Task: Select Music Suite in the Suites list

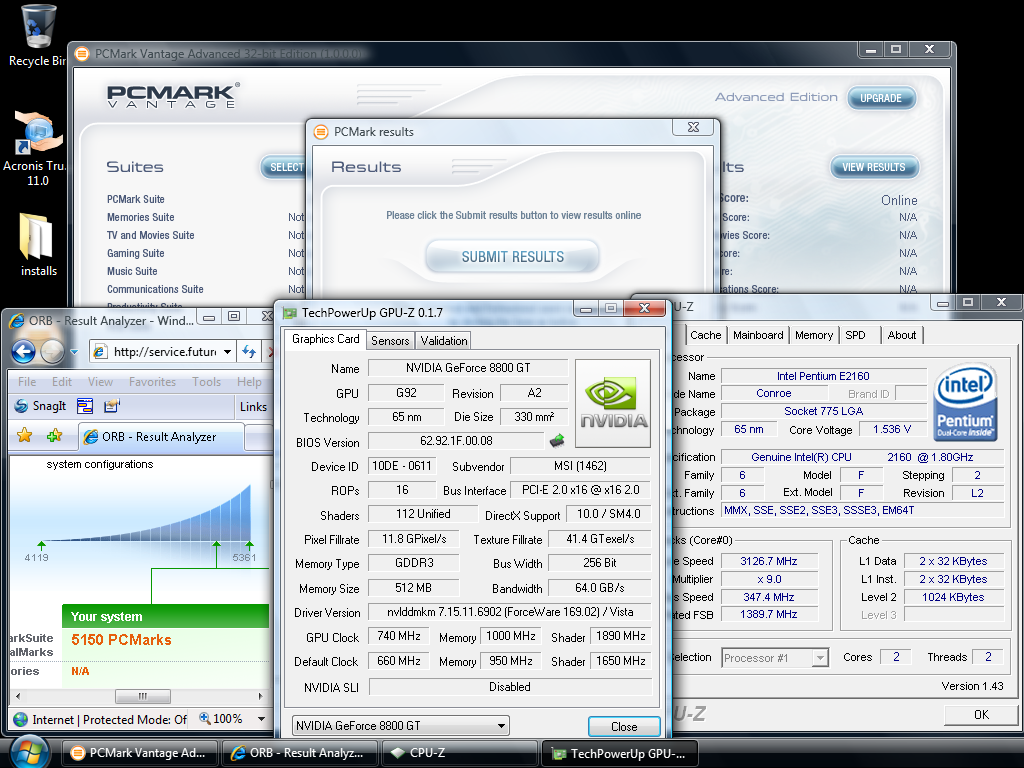Action: tap(132, 271)
